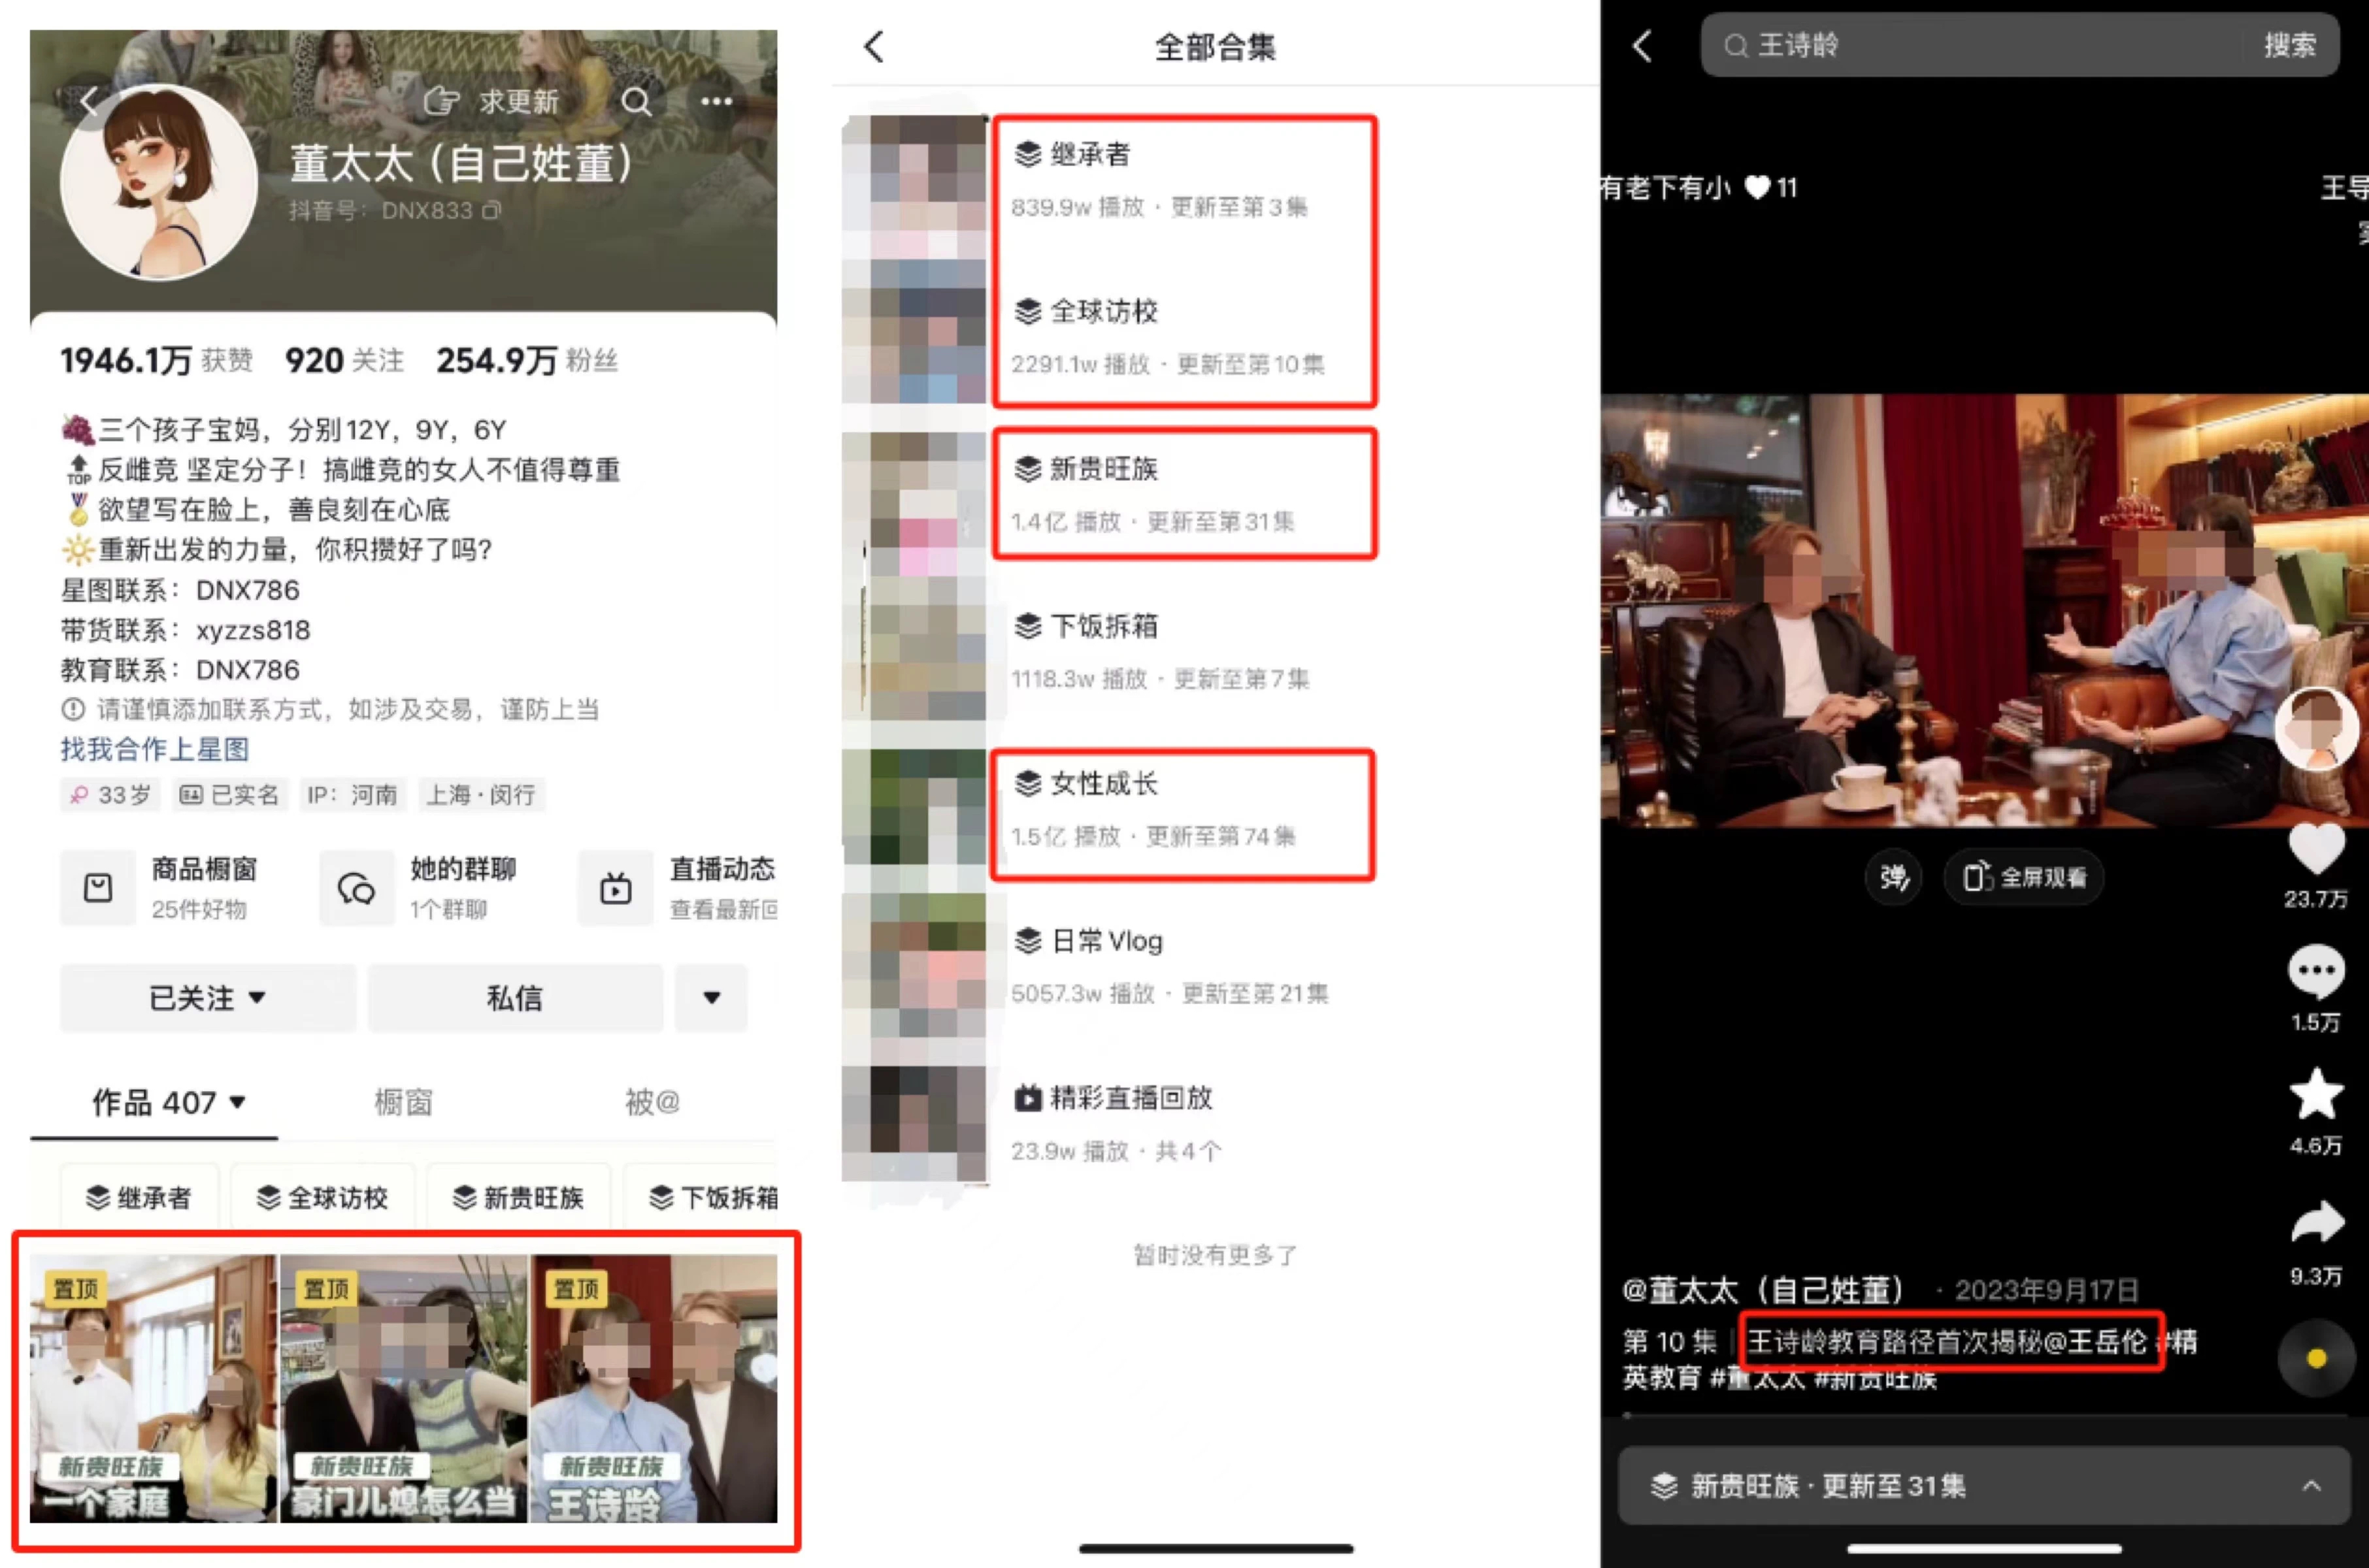Switch to the 被@ tab
This screenshot has height=1568, width=2369.
pyautogui.click(x=652, y=1102)
